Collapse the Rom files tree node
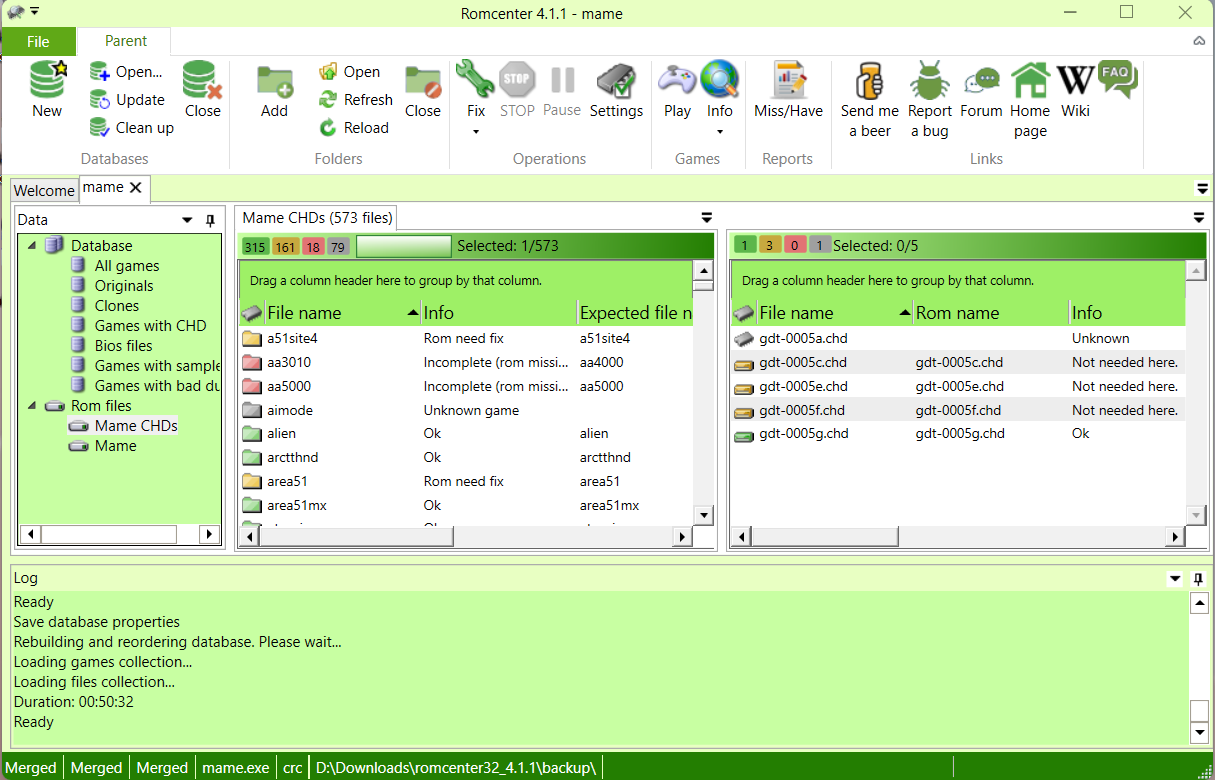 pyautogui.click(x=31, y=405)
